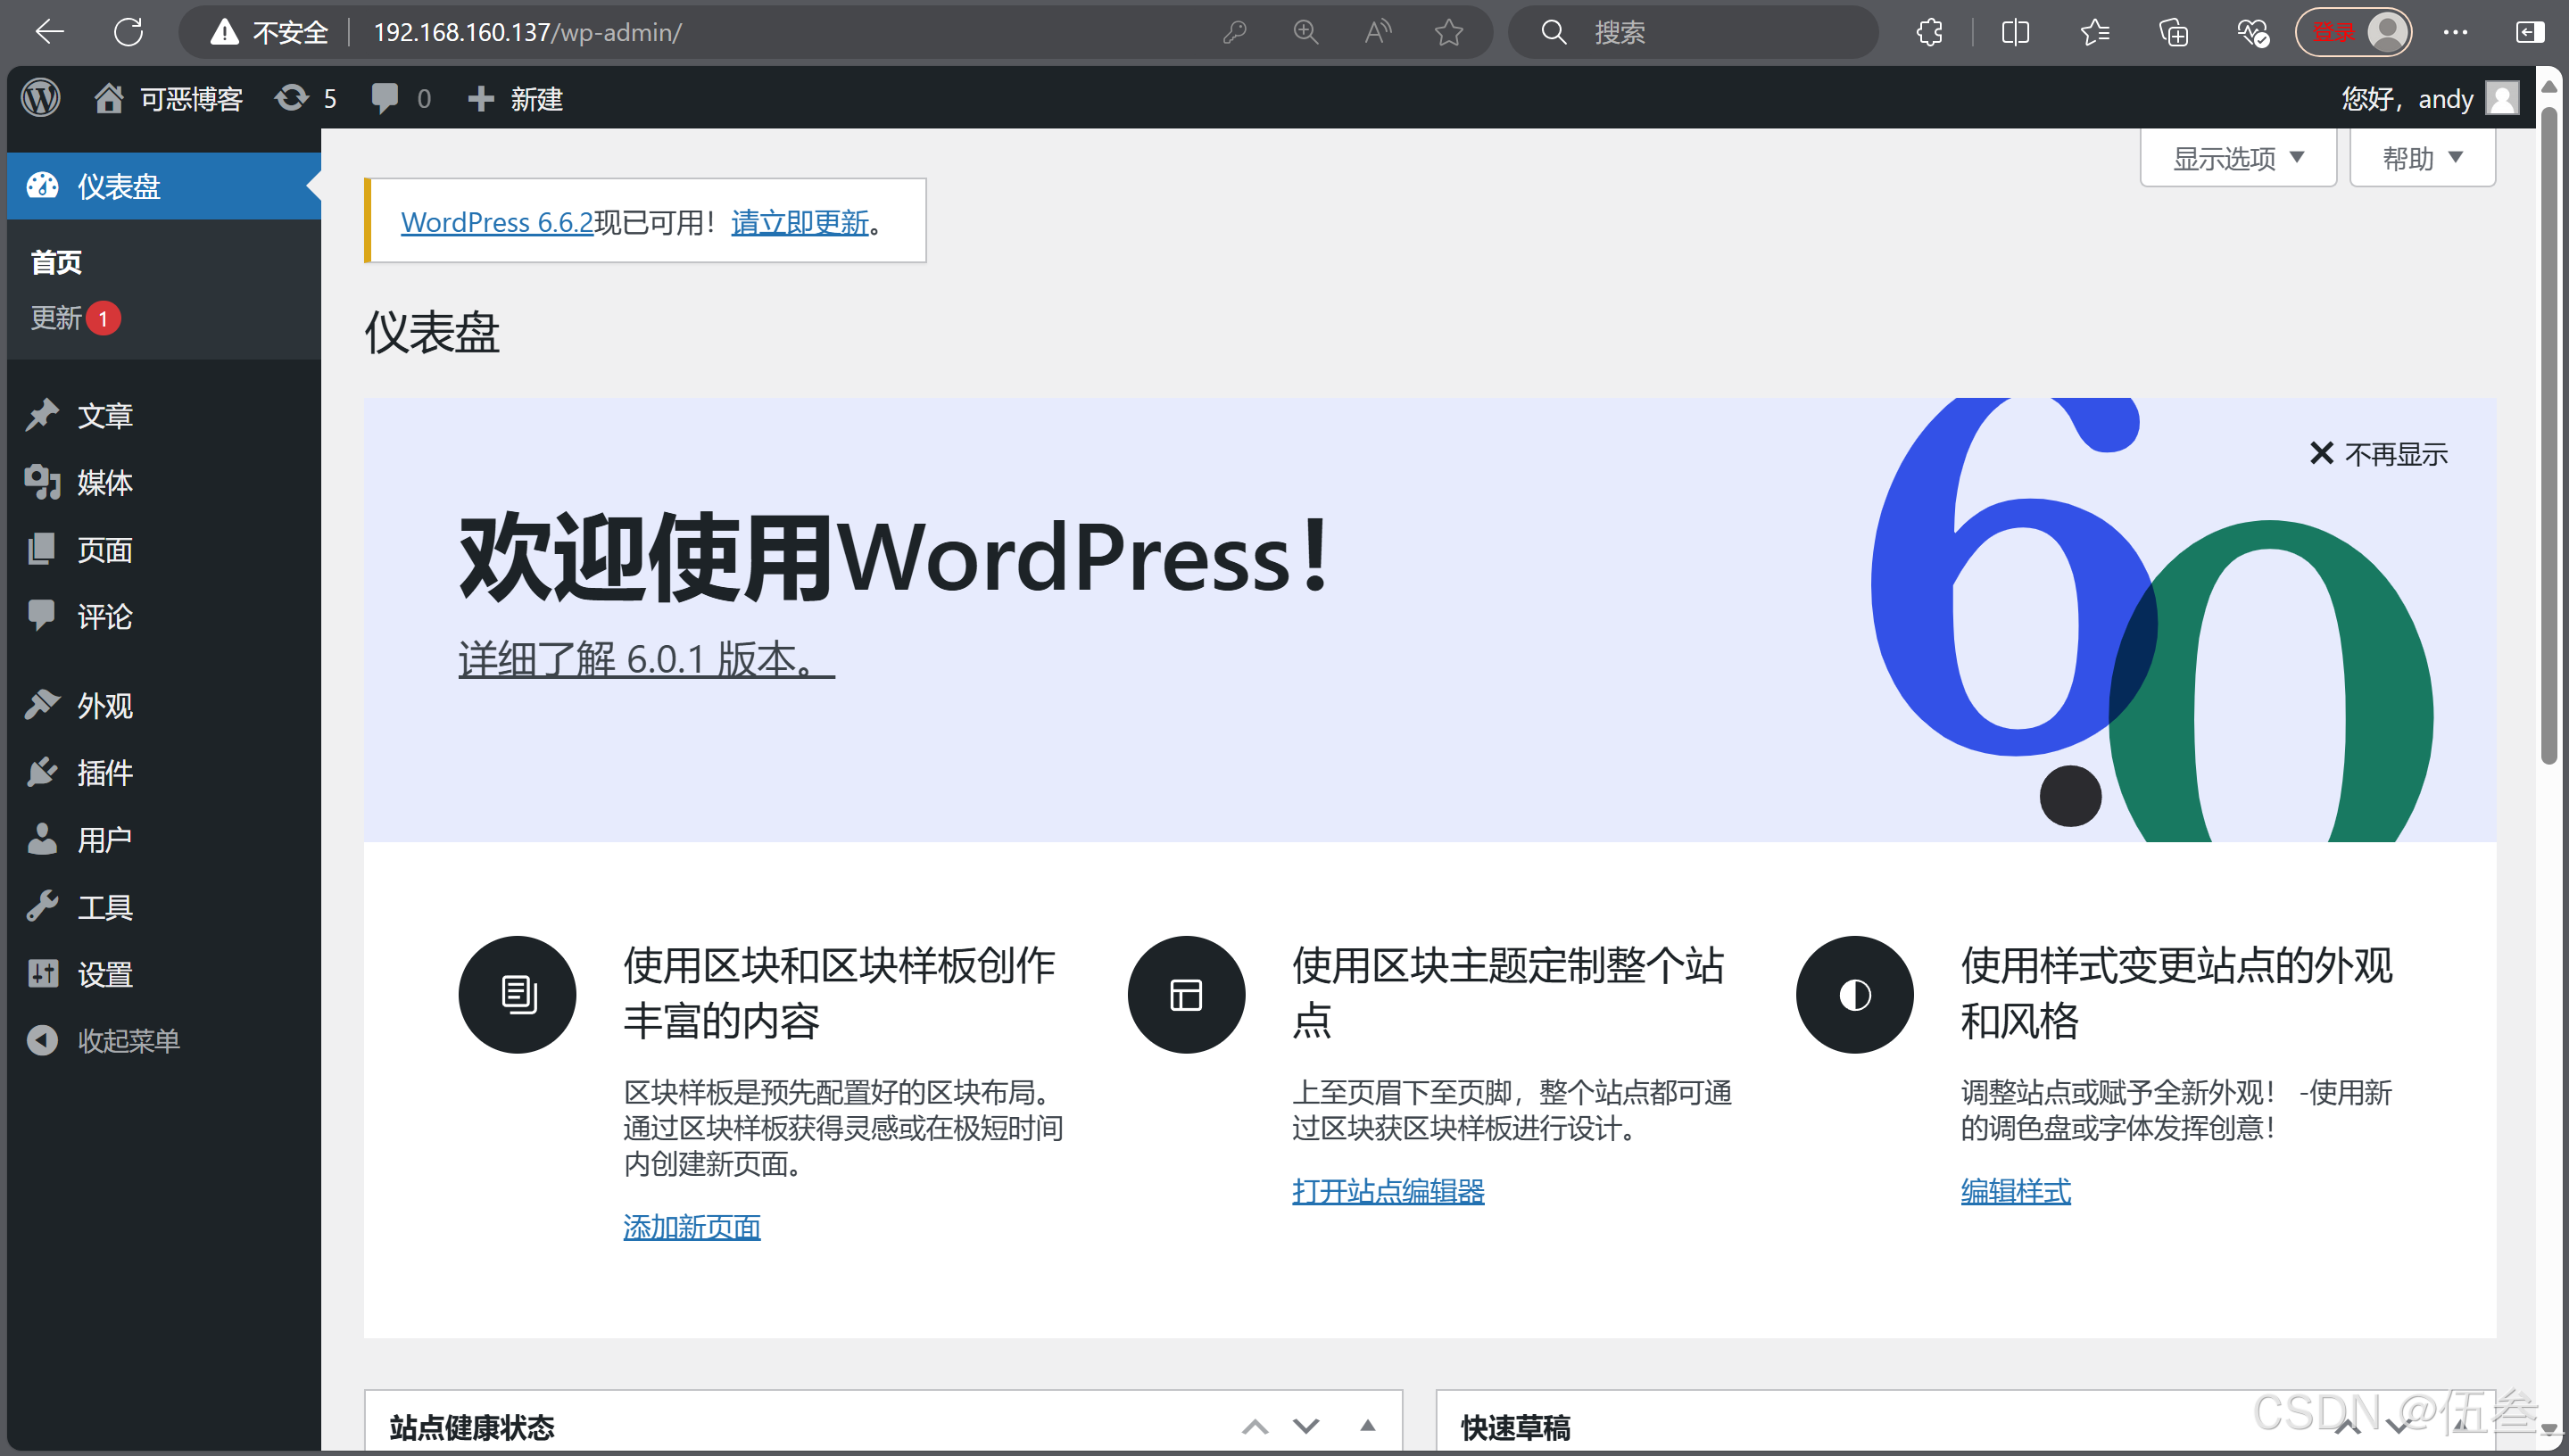Open 更新 submenu with badge 1
Screen dimensions: 2569x1456
point(75,318)
